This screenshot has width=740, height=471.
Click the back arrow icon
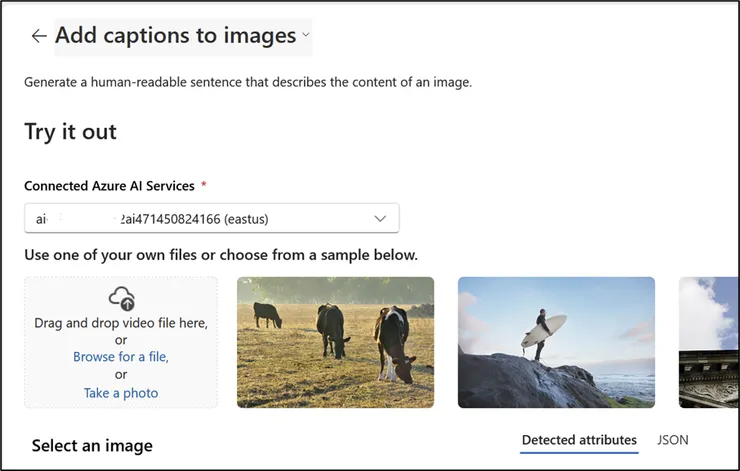click(x=39, y=36)
